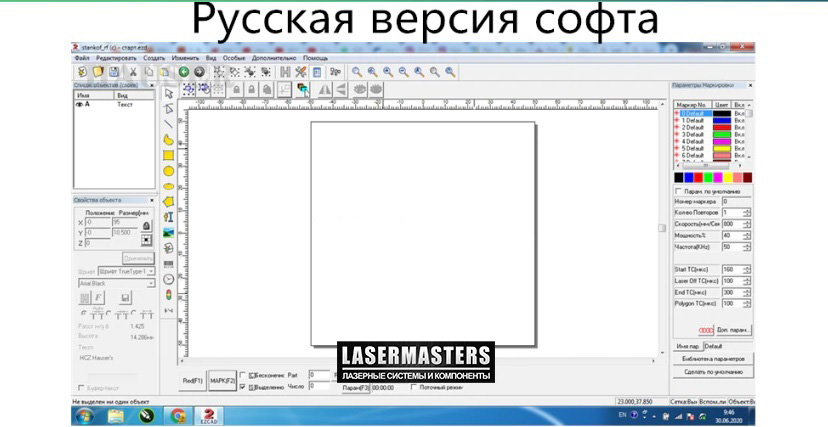Viewport: 828px width, 427px height.
Task: Choose the Circle drawing tool
Action: 169,171
